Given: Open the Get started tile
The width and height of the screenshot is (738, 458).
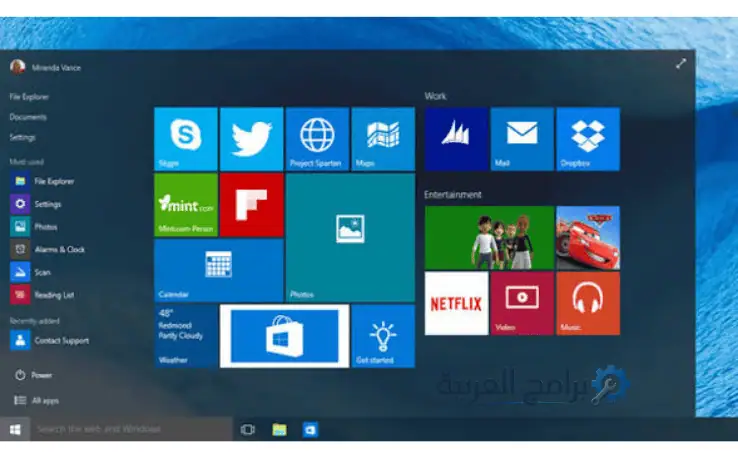Looking at the screenshot, I should [x=383, y=336].
